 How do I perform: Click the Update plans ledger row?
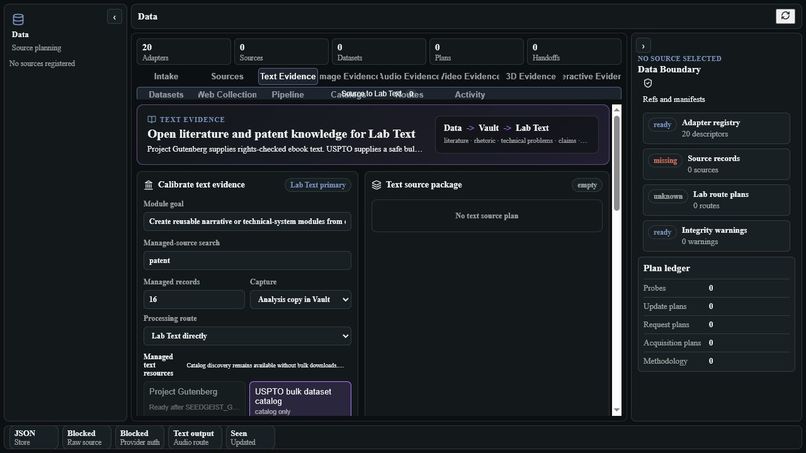(716, 306)
